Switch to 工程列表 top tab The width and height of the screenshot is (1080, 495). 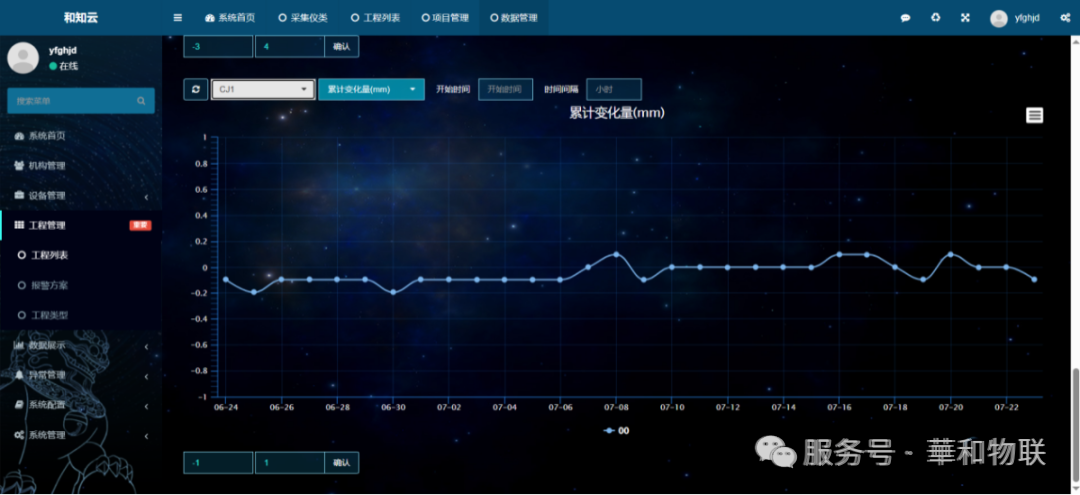(375, 18)
